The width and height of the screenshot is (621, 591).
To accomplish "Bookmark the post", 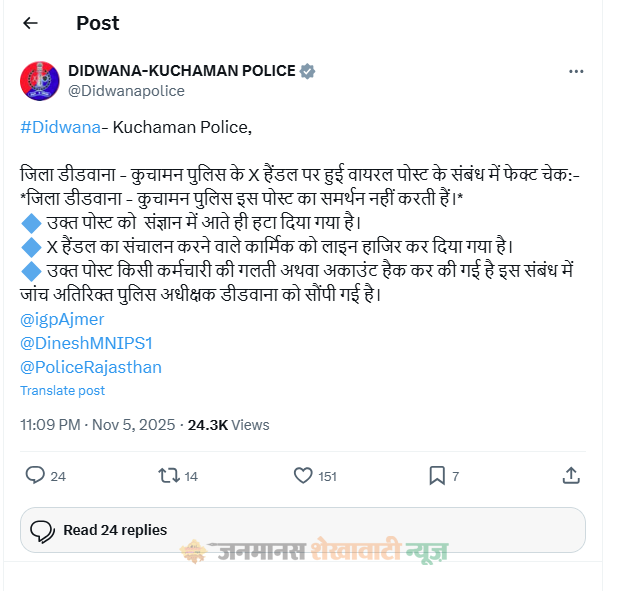I will click(x=437, y=476).
